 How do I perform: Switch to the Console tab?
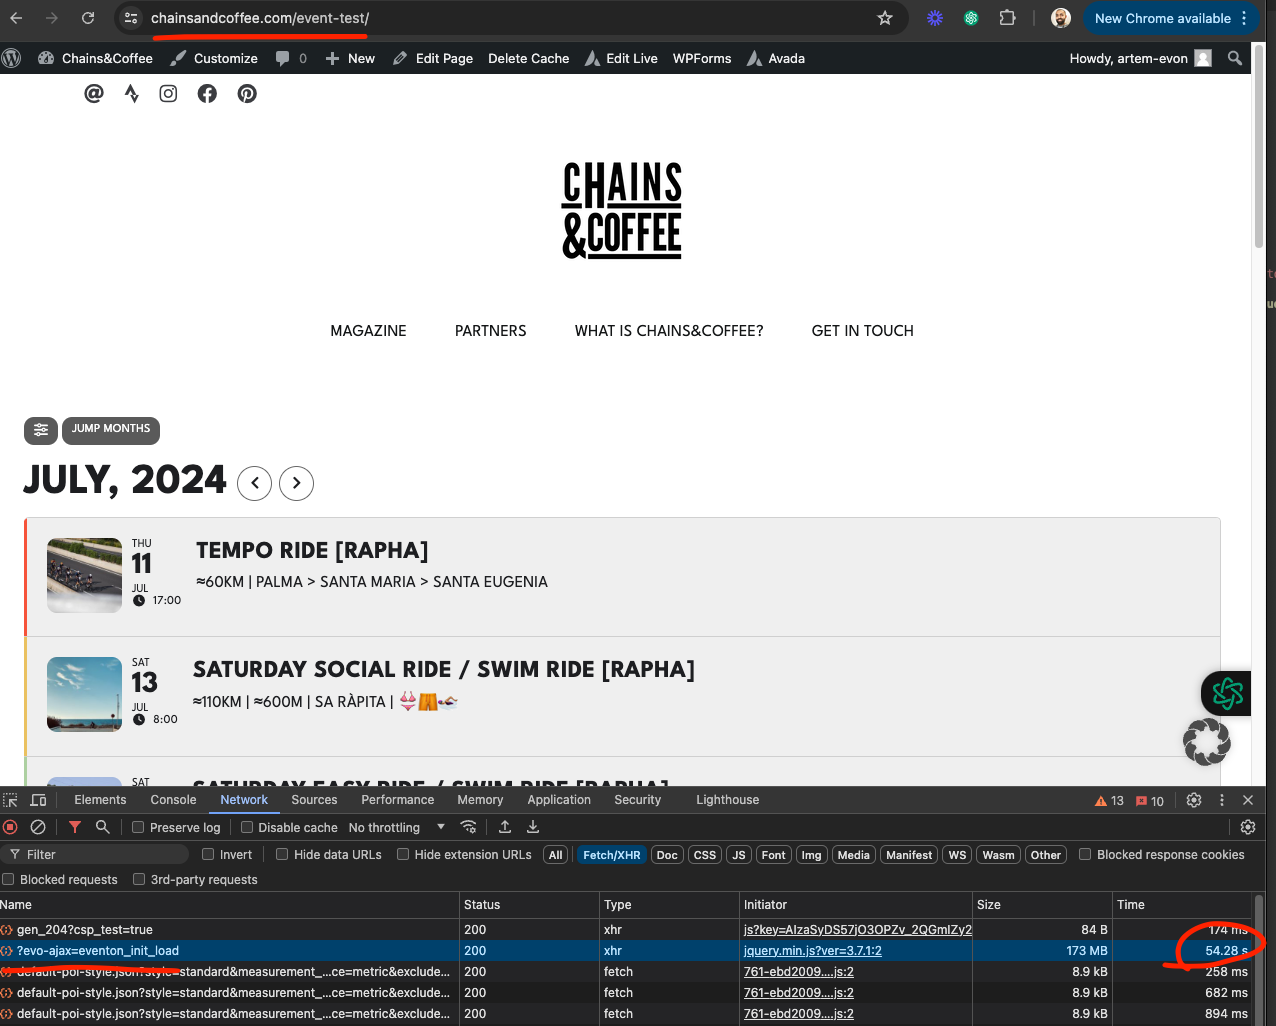[173, 800]
